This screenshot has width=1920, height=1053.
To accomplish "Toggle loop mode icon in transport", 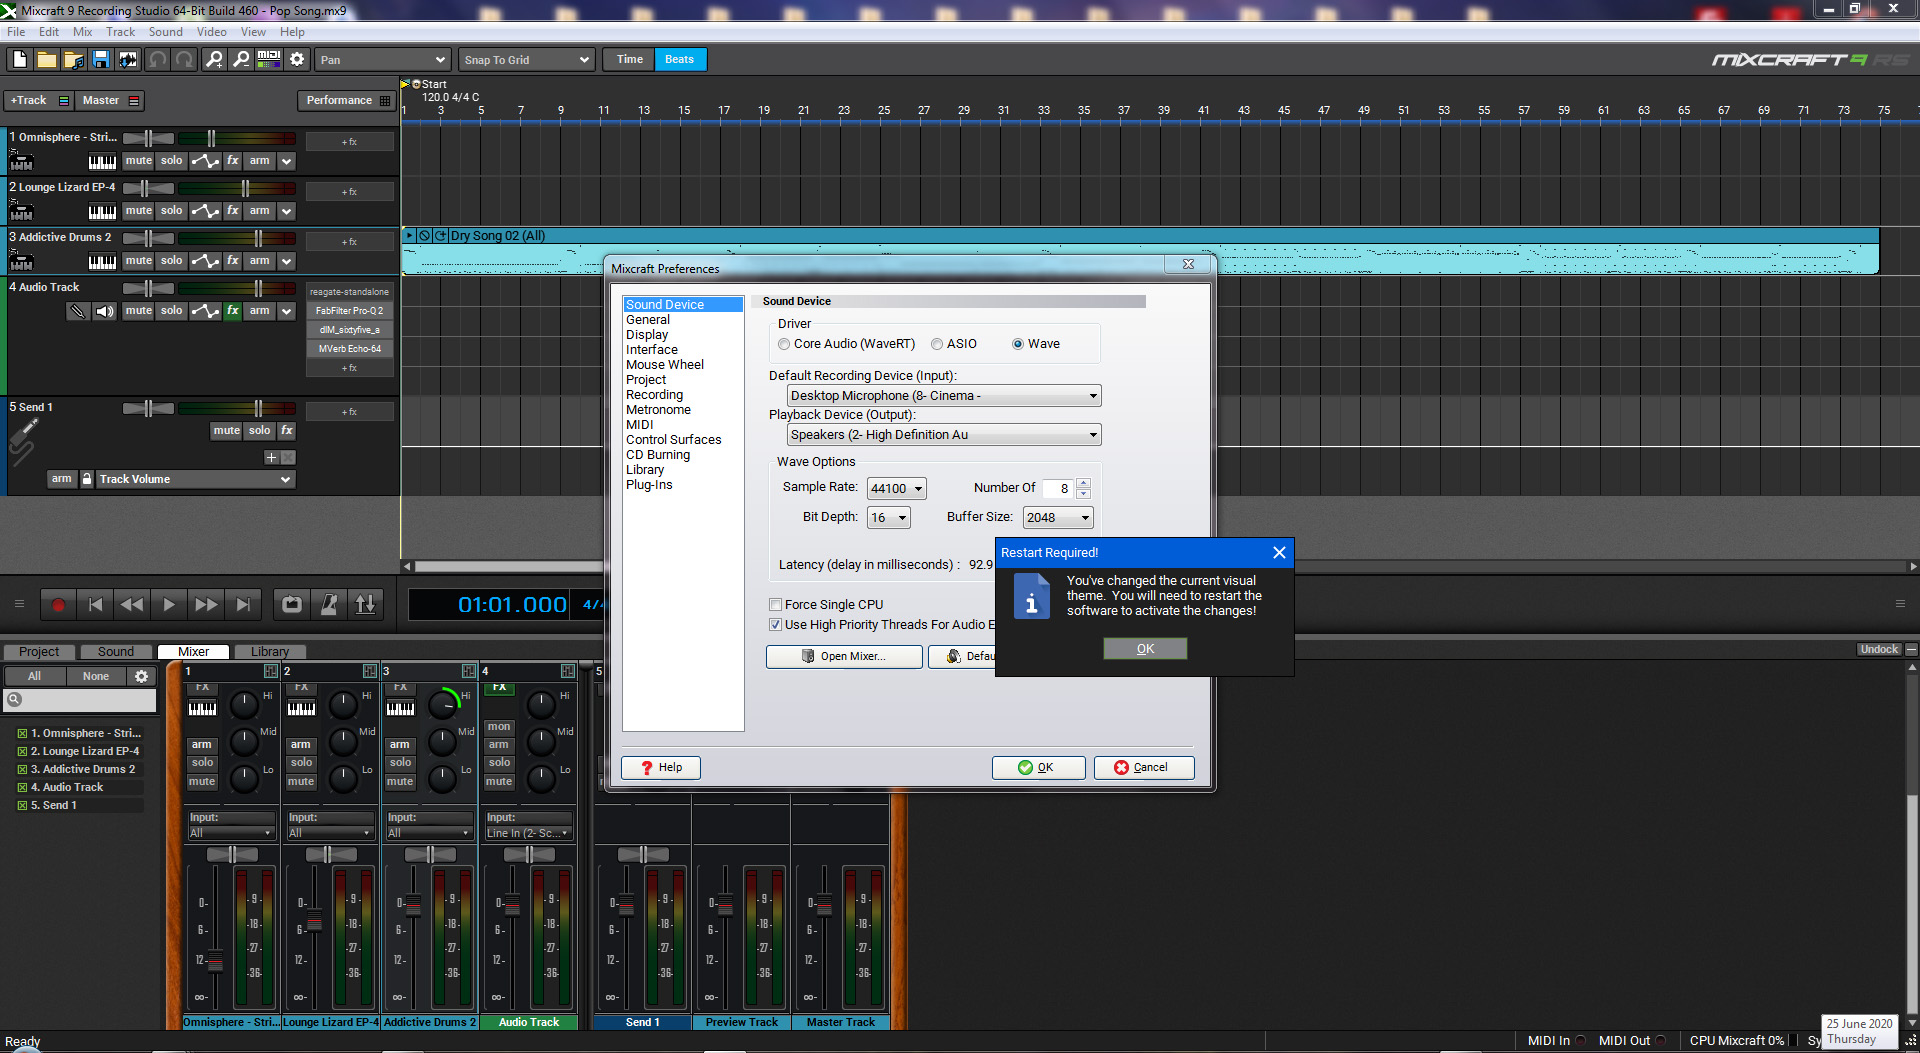I will tap(292, 604).
